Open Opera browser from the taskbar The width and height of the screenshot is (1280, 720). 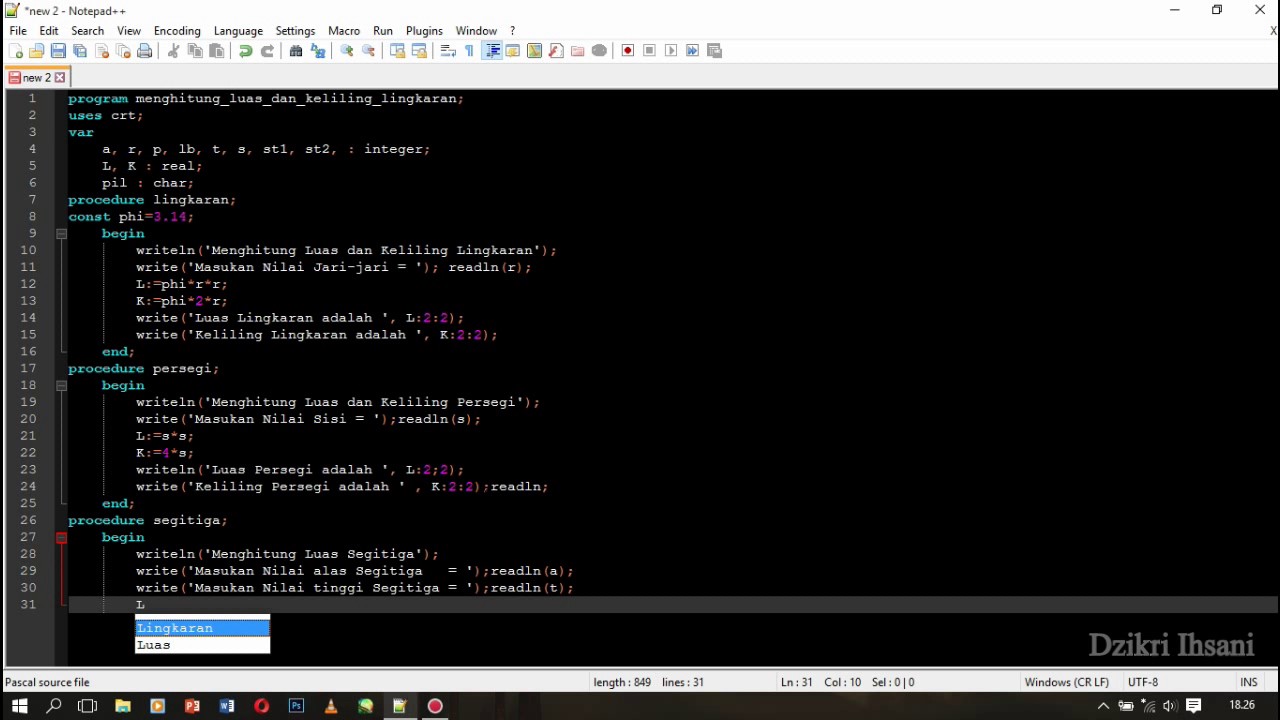(x=261, y=706)
